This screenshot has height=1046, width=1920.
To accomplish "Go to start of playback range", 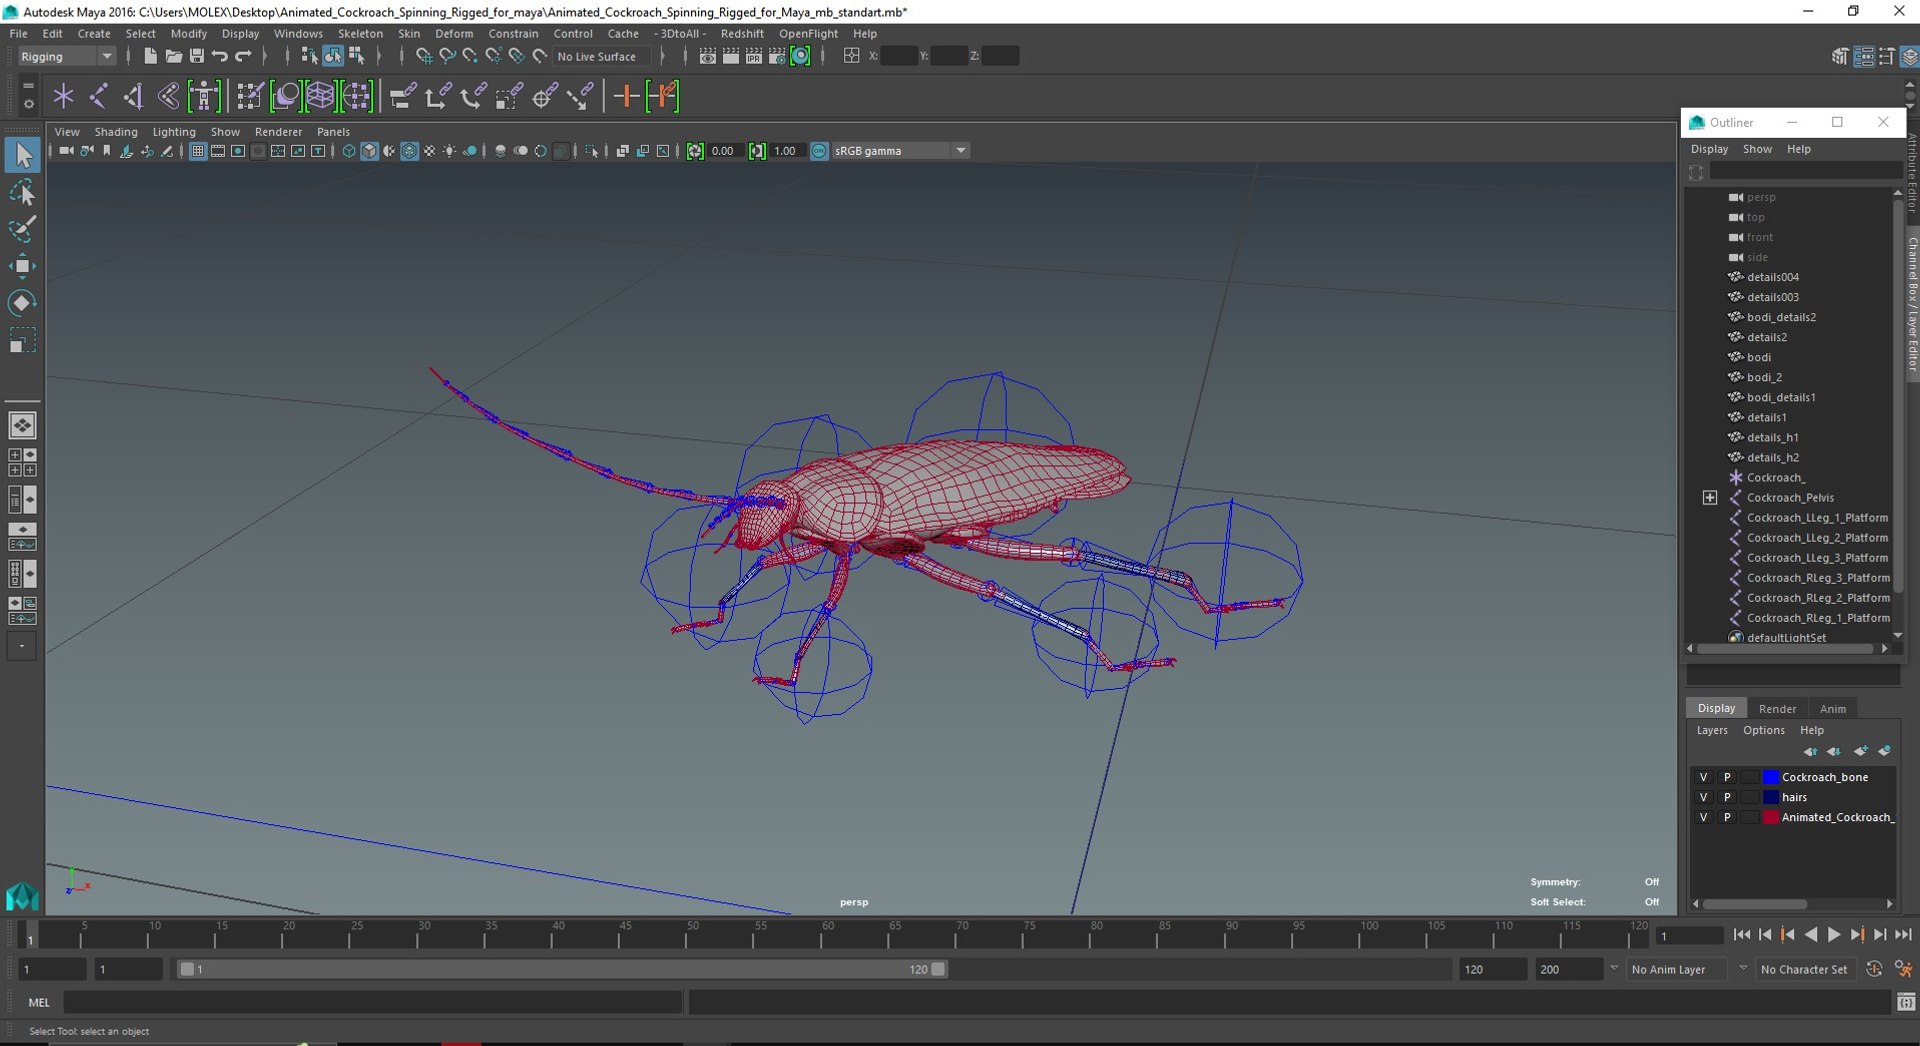I will pos(1742,935).
